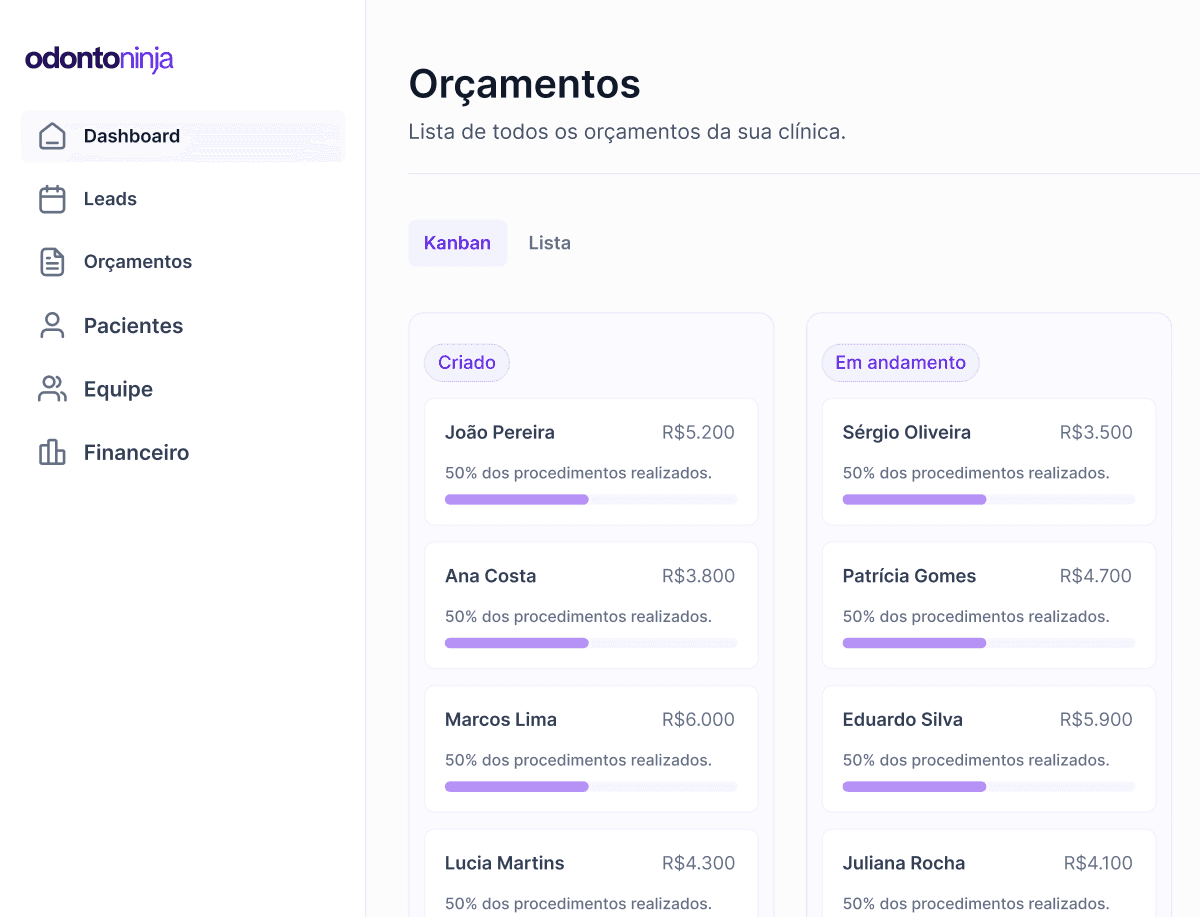Click the R$4.300 amount
1200x918 pixels.
698,863
